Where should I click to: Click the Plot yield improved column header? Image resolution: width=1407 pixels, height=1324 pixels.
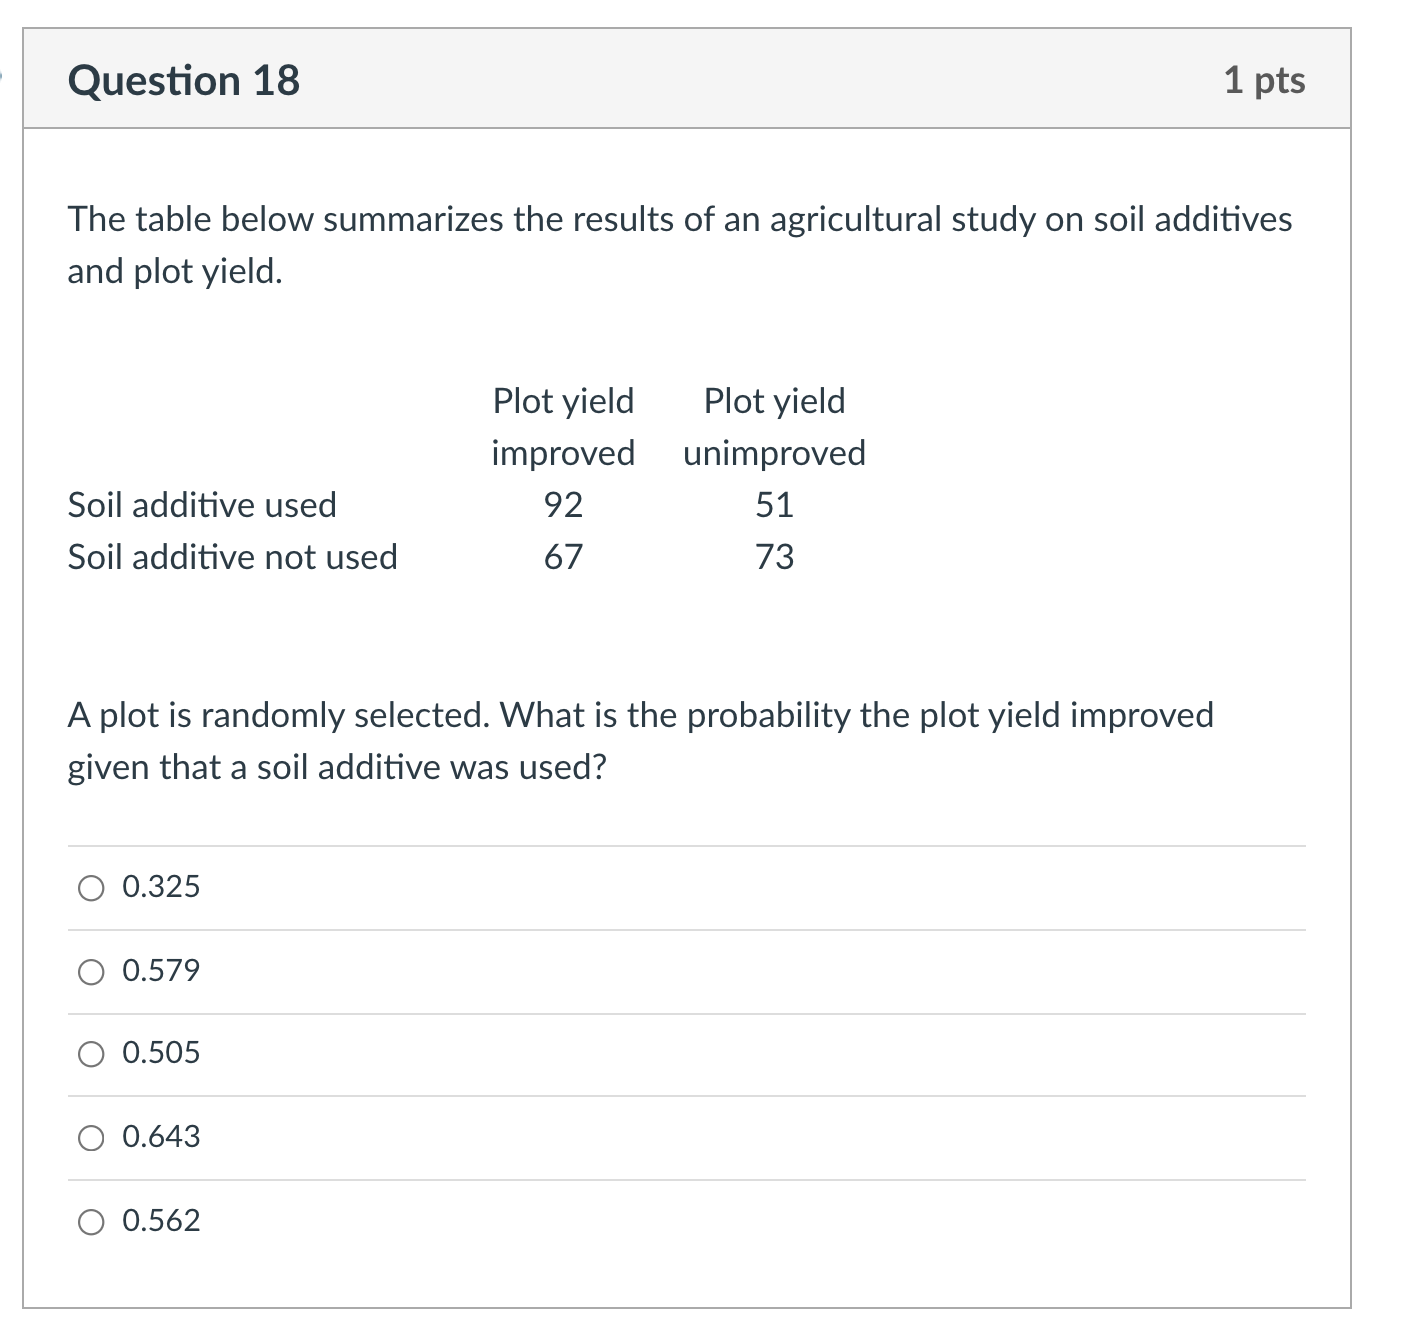(563, 427)
